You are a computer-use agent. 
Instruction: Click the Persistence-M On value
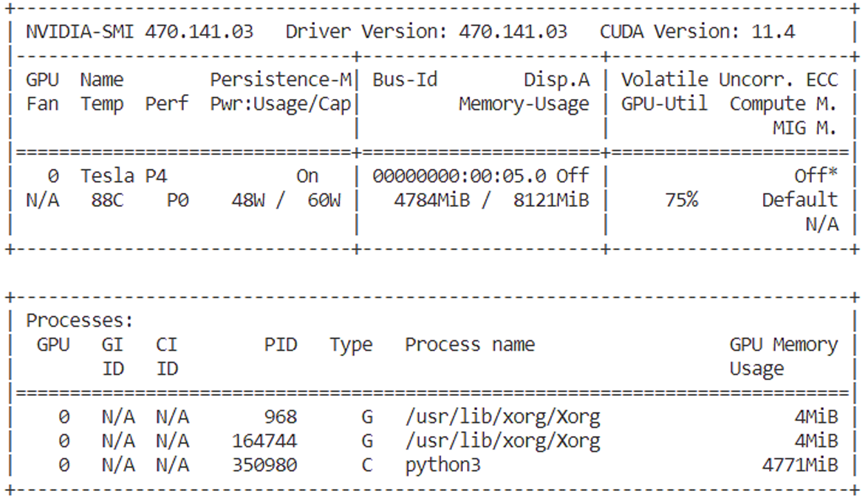coord(307,175)
